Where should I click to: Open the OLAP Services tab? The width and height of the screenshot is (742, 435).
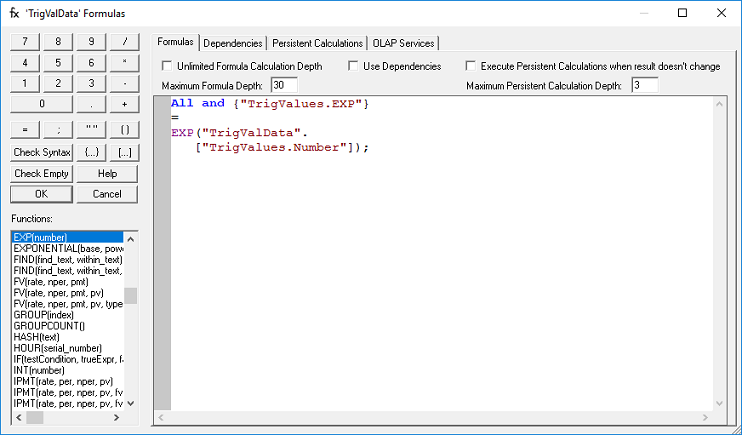404,43
